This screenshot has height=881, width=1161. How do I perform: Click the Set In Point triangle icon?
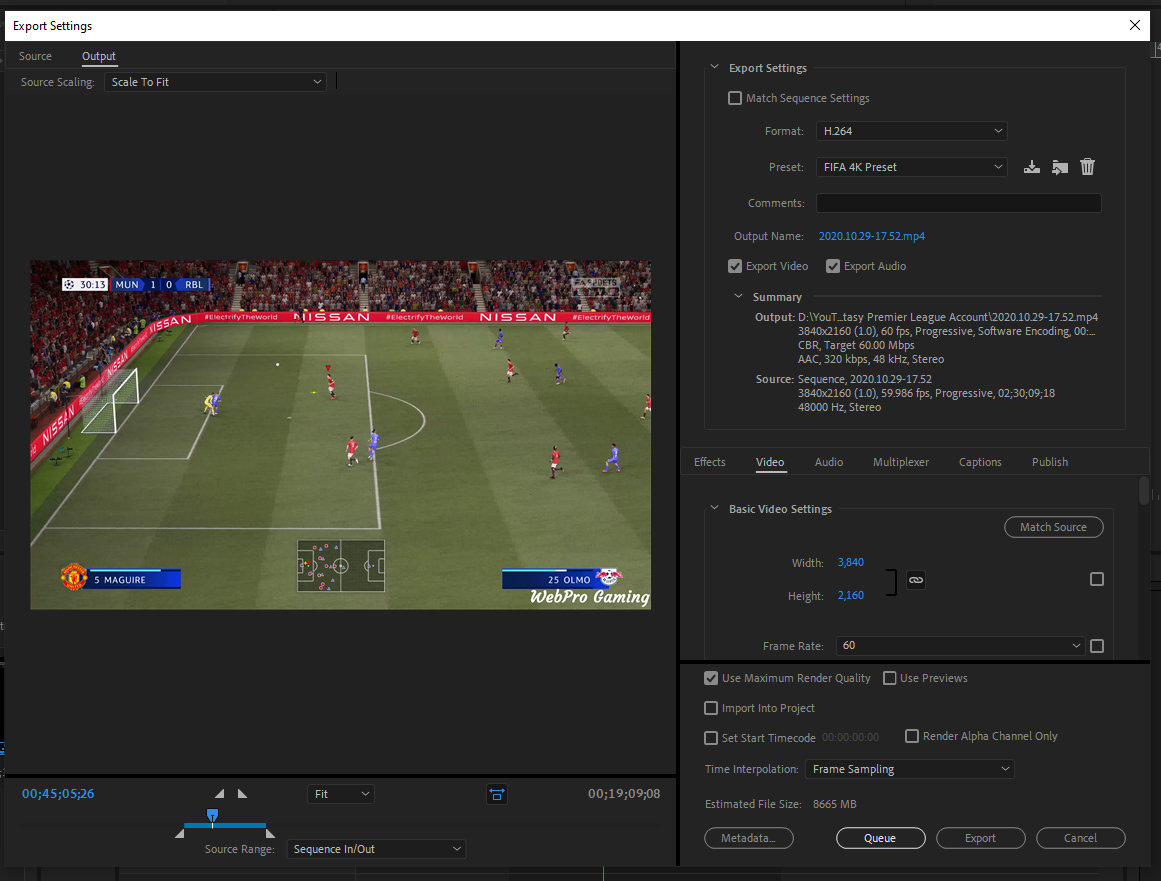click(x=220, y=793)
